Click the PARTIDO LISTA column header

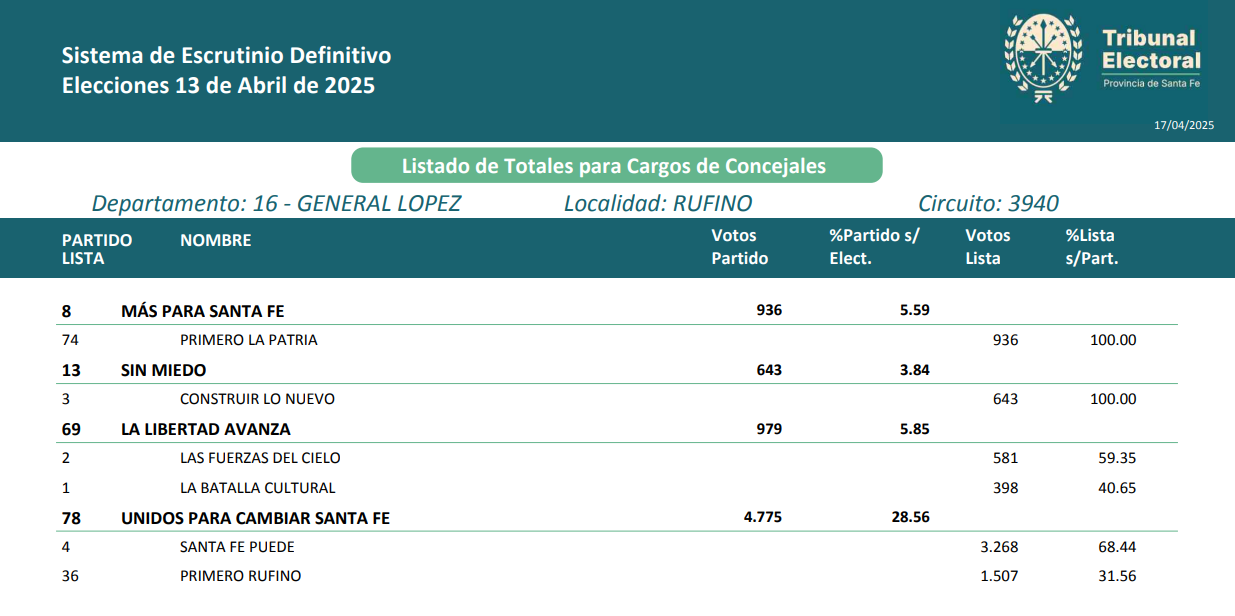click(x=96, y=248)
